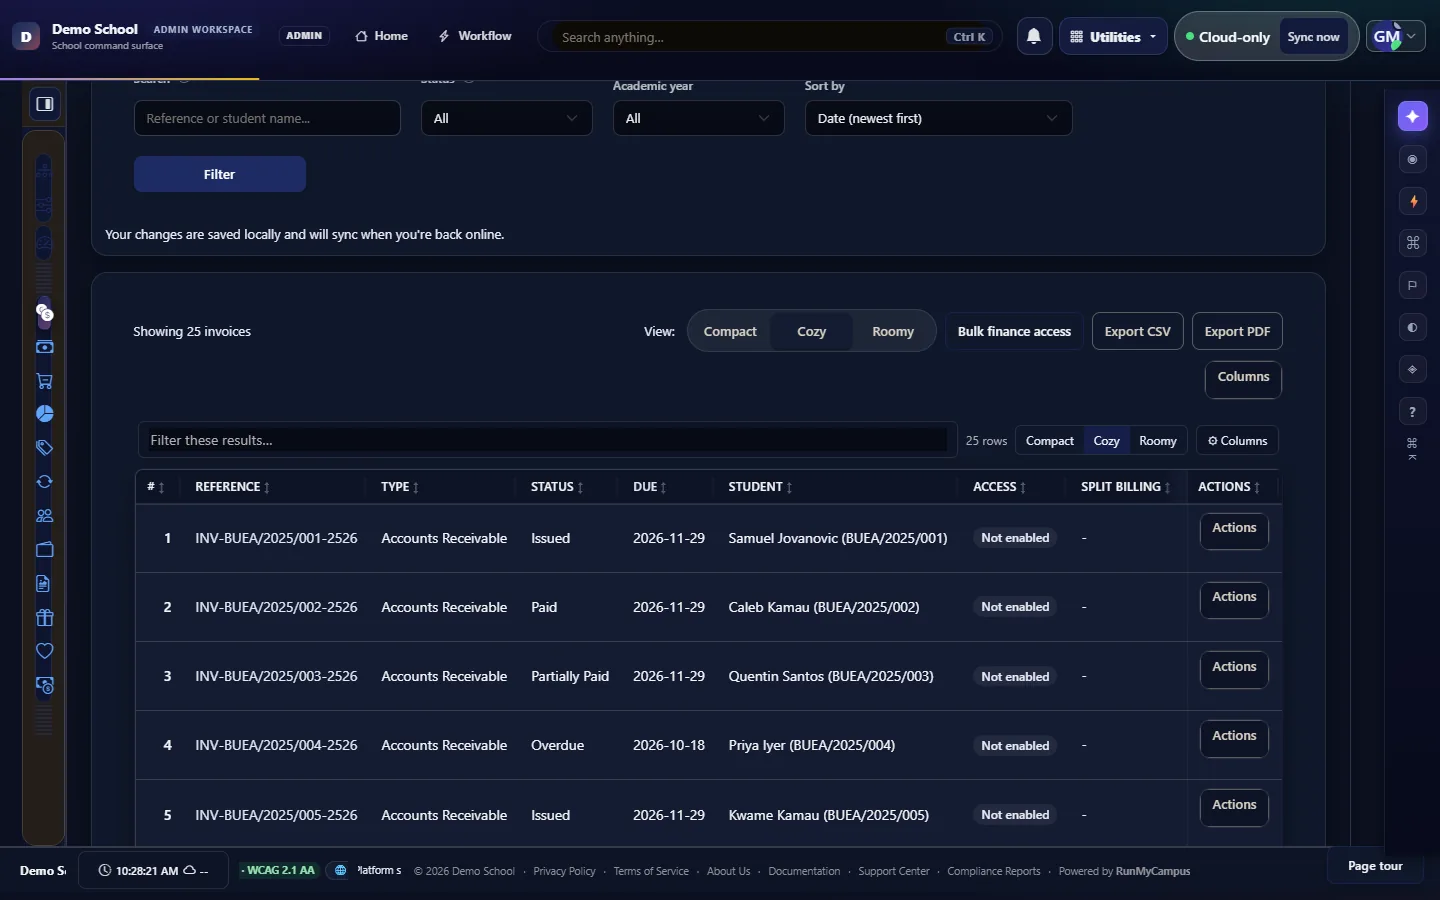Click Sync now button
This screenshot has height=900, width=1440.
click(1314, 37)
